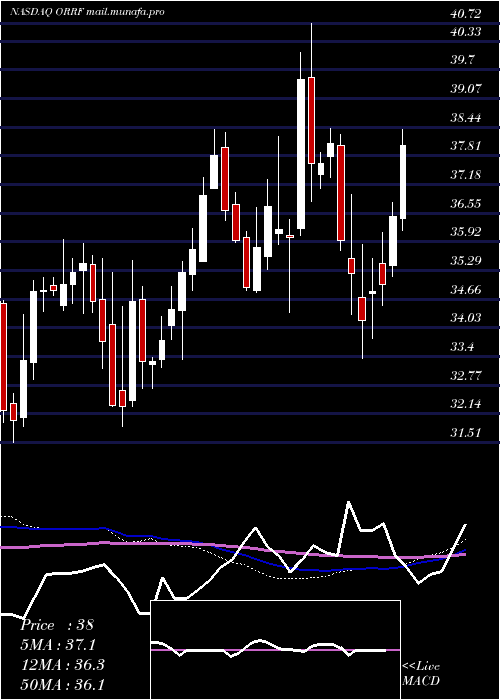Click the 35.92 price axis label
This screenshot has width=500, height=700.
click(466, 232)
